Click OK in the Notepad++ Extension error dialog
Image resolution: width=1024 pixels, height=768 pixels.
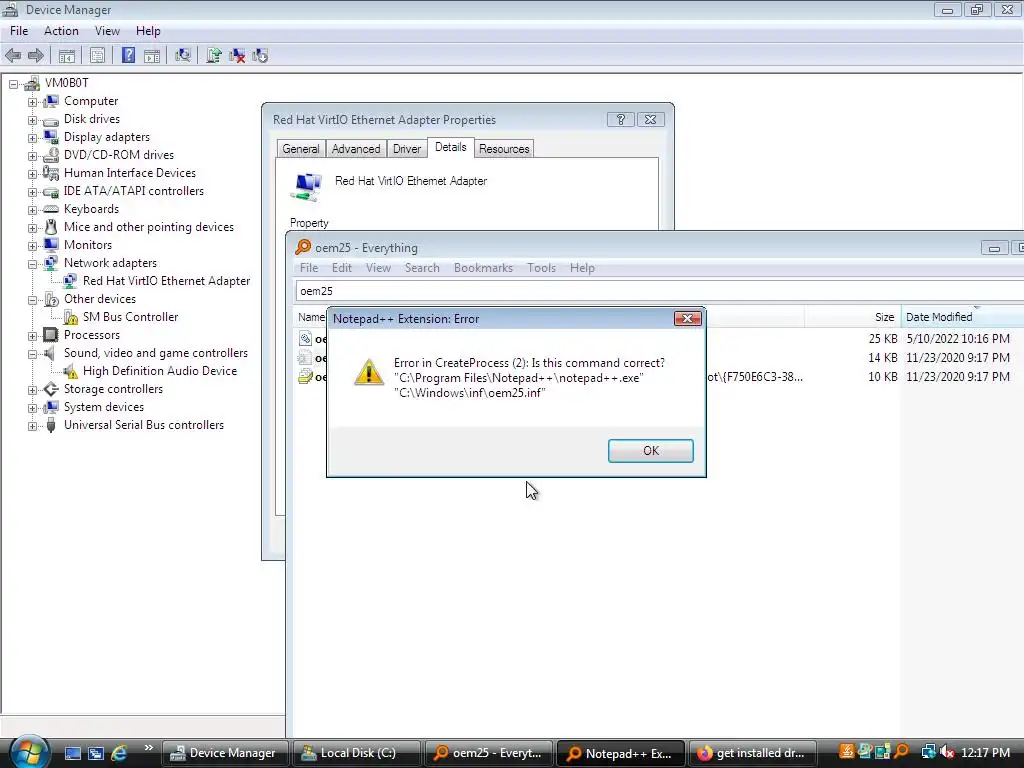[x=650, y=451]
